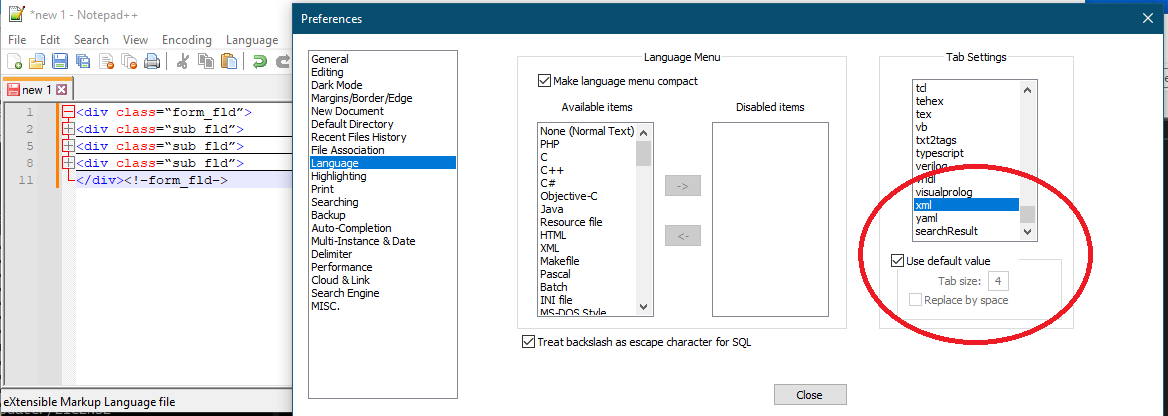Open the Edit menu
This screenshot has width=1168, height=416.
(50, 40)
